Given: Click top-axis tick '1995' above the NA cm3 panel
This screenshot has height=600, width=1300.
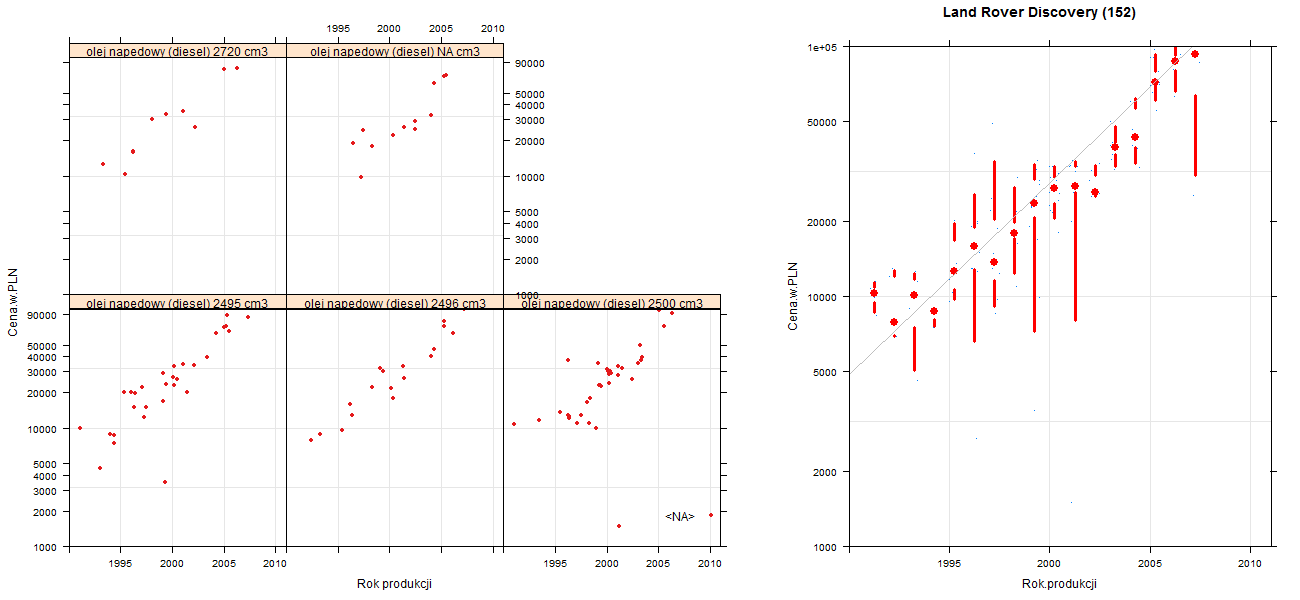Looking at the screenshot, I should (x=338, y=28).
